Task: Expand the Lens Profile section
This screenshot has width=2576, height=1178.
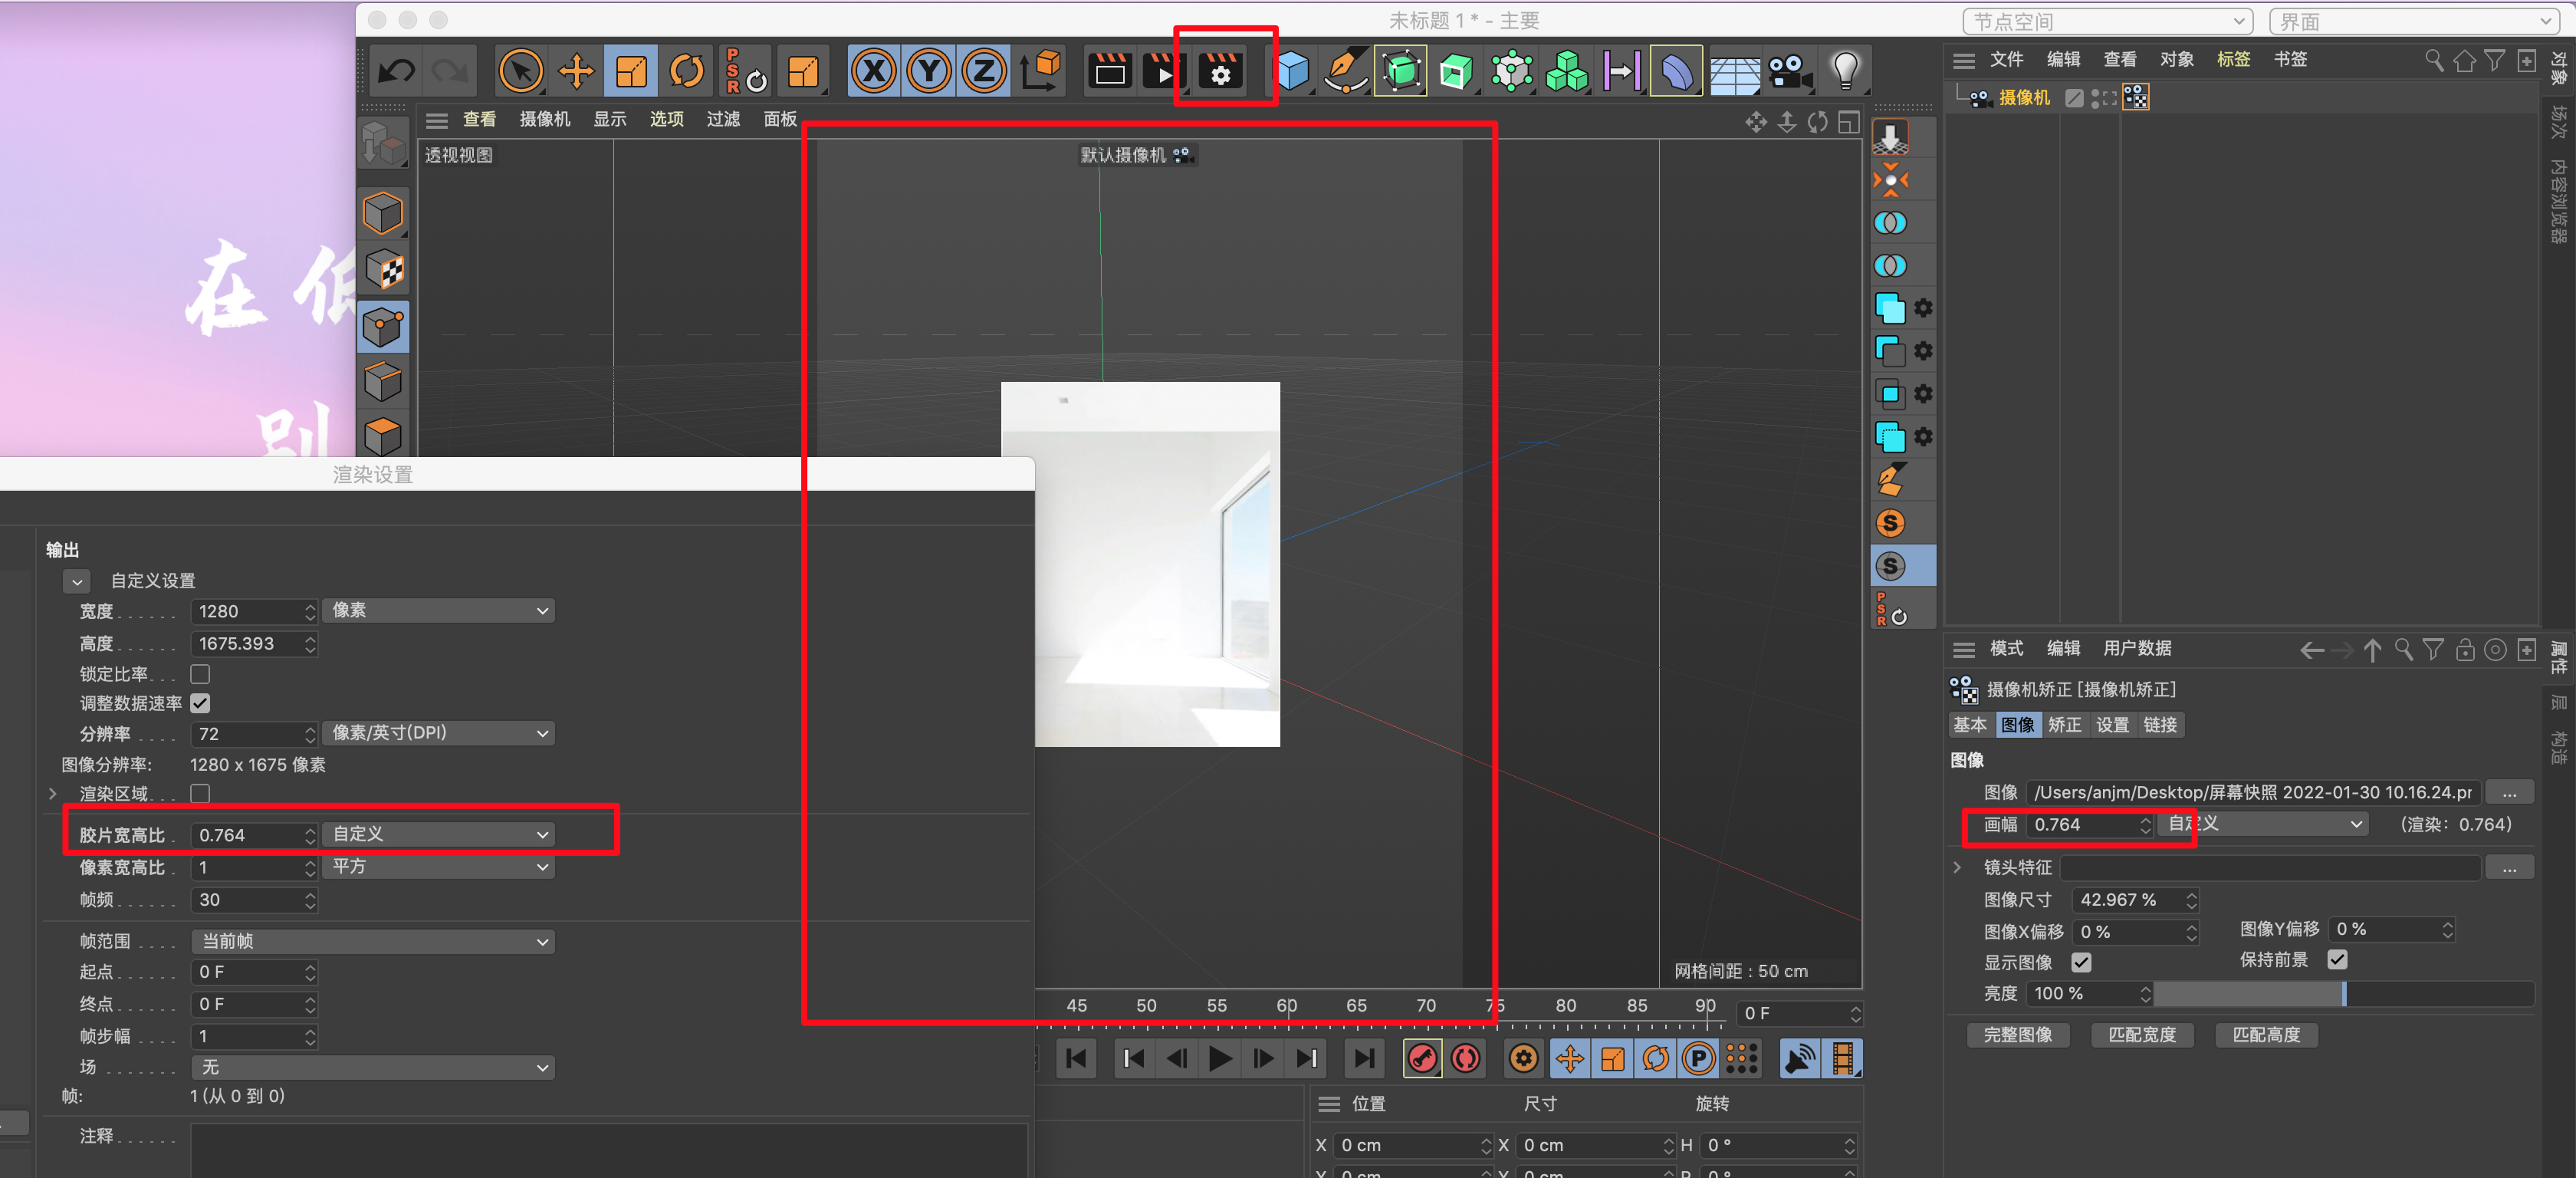Action: coord(1958,868)
